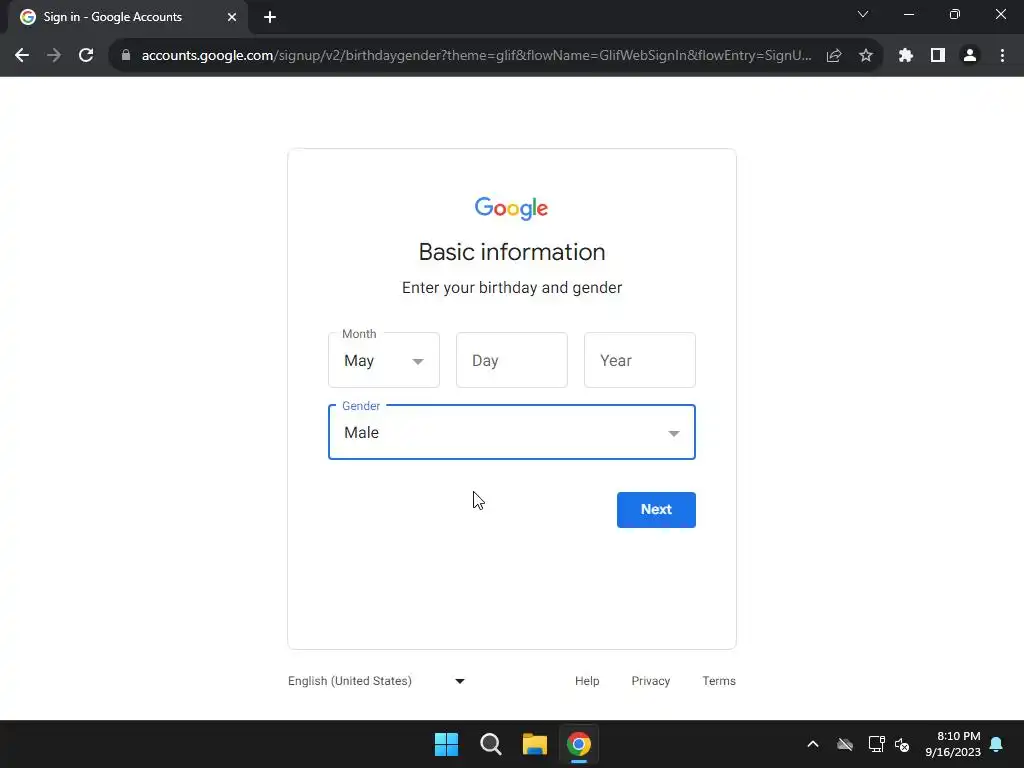Minimize the Chrome window

coord(909,14)
